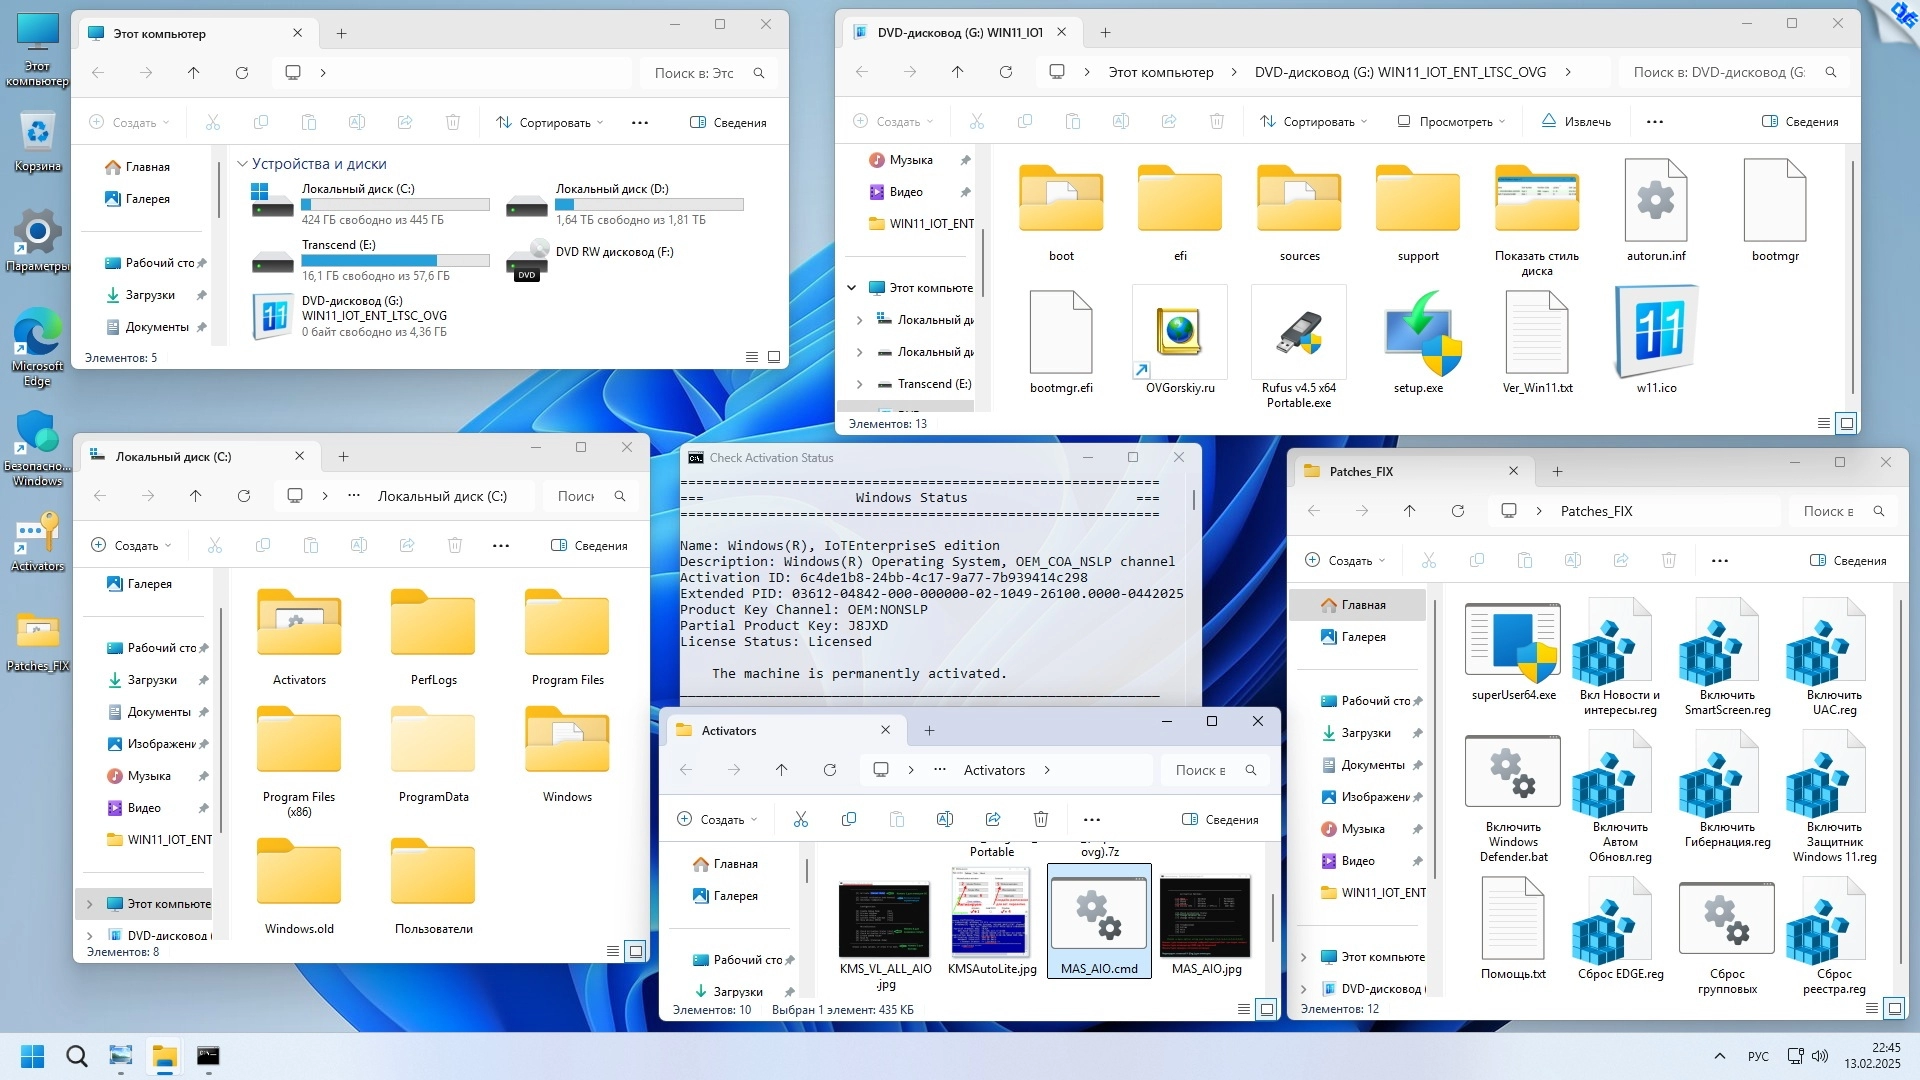This screenshot has width=1920, height=1080.
Task: Click Search icon on the taskbar
Action: (x=76, y=1056)
